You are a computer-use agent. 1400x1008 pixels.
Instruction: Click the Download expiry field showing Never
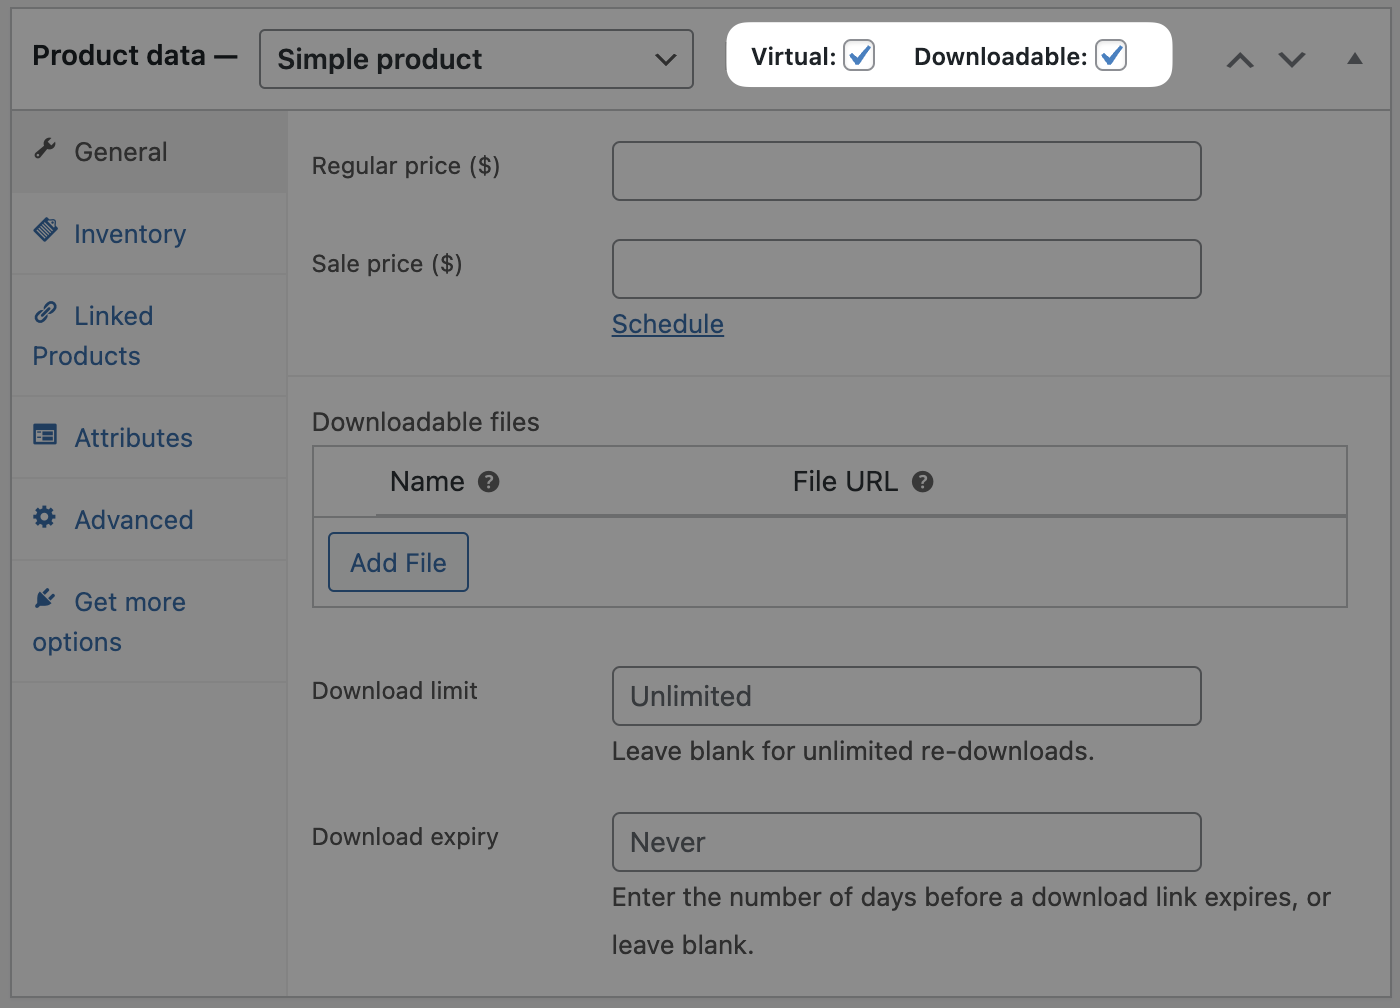click(x=907, y=842)
